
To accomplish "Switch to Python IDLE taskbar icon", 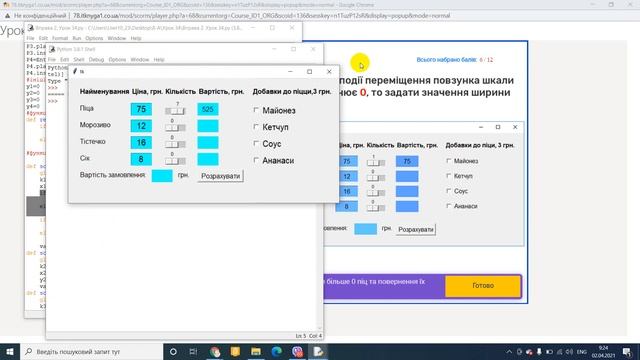I will tap(318, 351).
